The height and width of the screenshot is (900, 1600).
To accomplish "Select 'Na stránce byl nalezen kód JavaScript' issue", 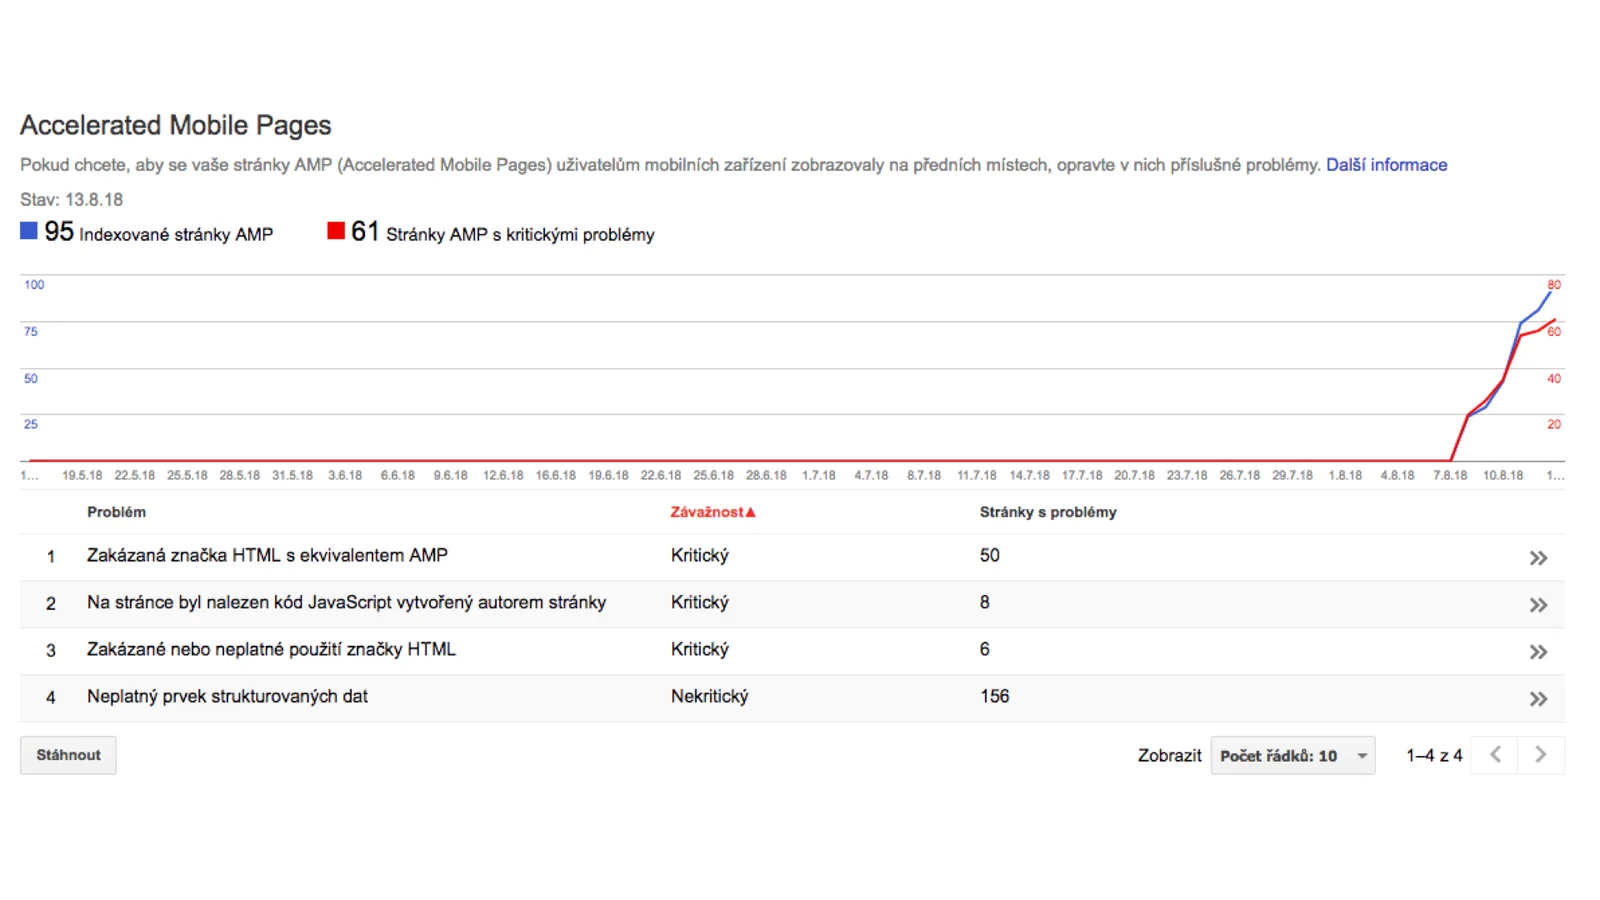I will tap(346, 602).
